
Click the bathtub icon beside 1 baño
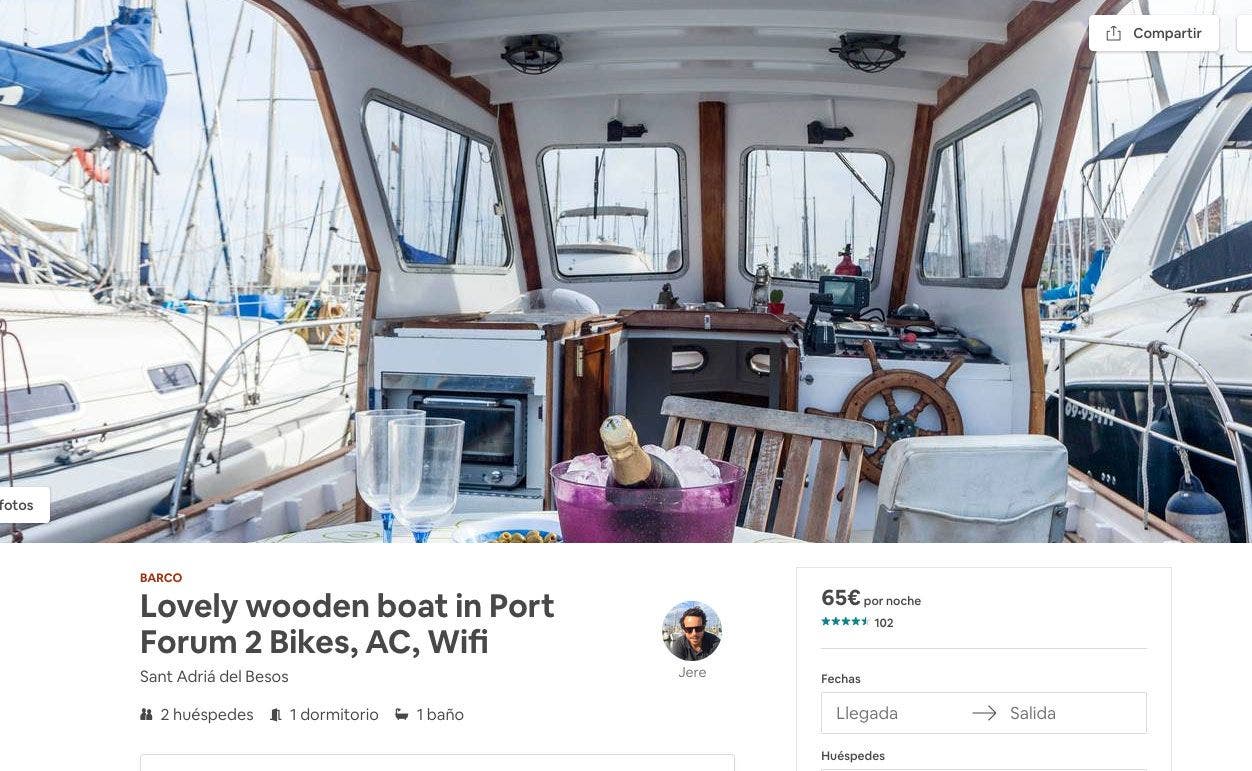pyautogui.click(x=402, y=714)
